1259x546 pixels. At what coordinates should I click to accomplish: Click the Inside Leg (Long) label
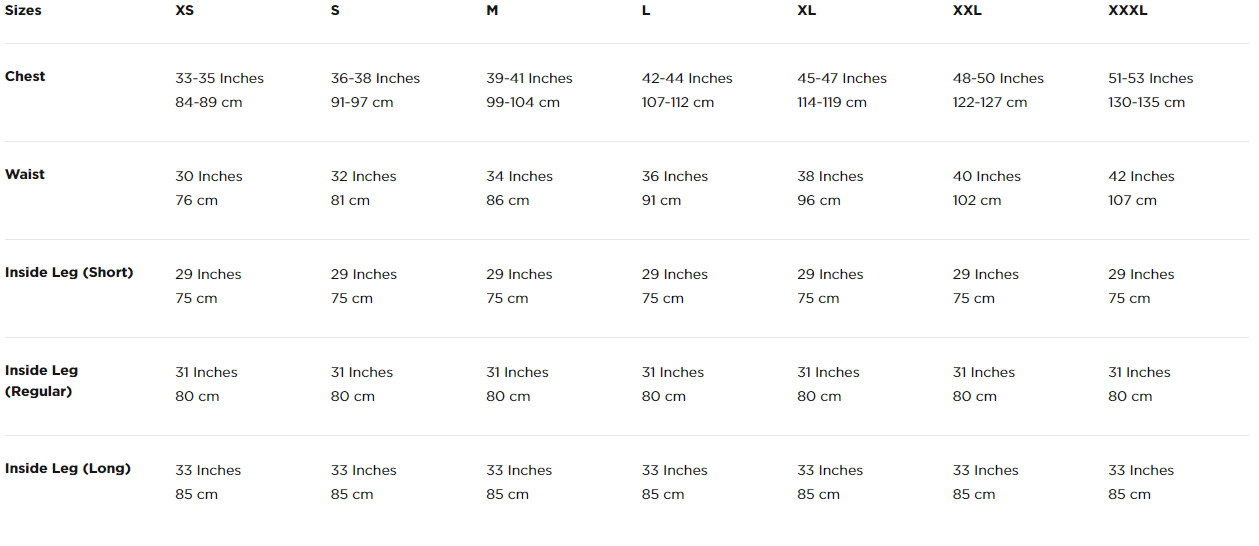click(68, 468)
